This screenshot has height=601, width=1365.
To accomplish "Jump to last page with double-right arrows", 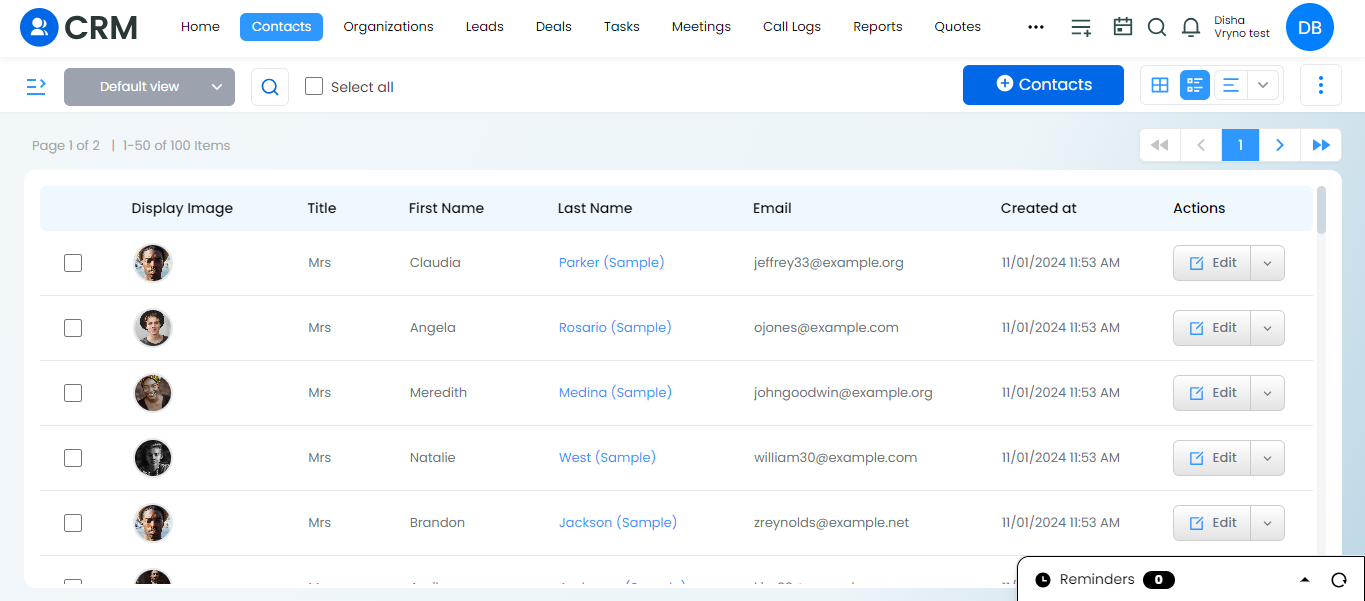I will (1321, 145).
